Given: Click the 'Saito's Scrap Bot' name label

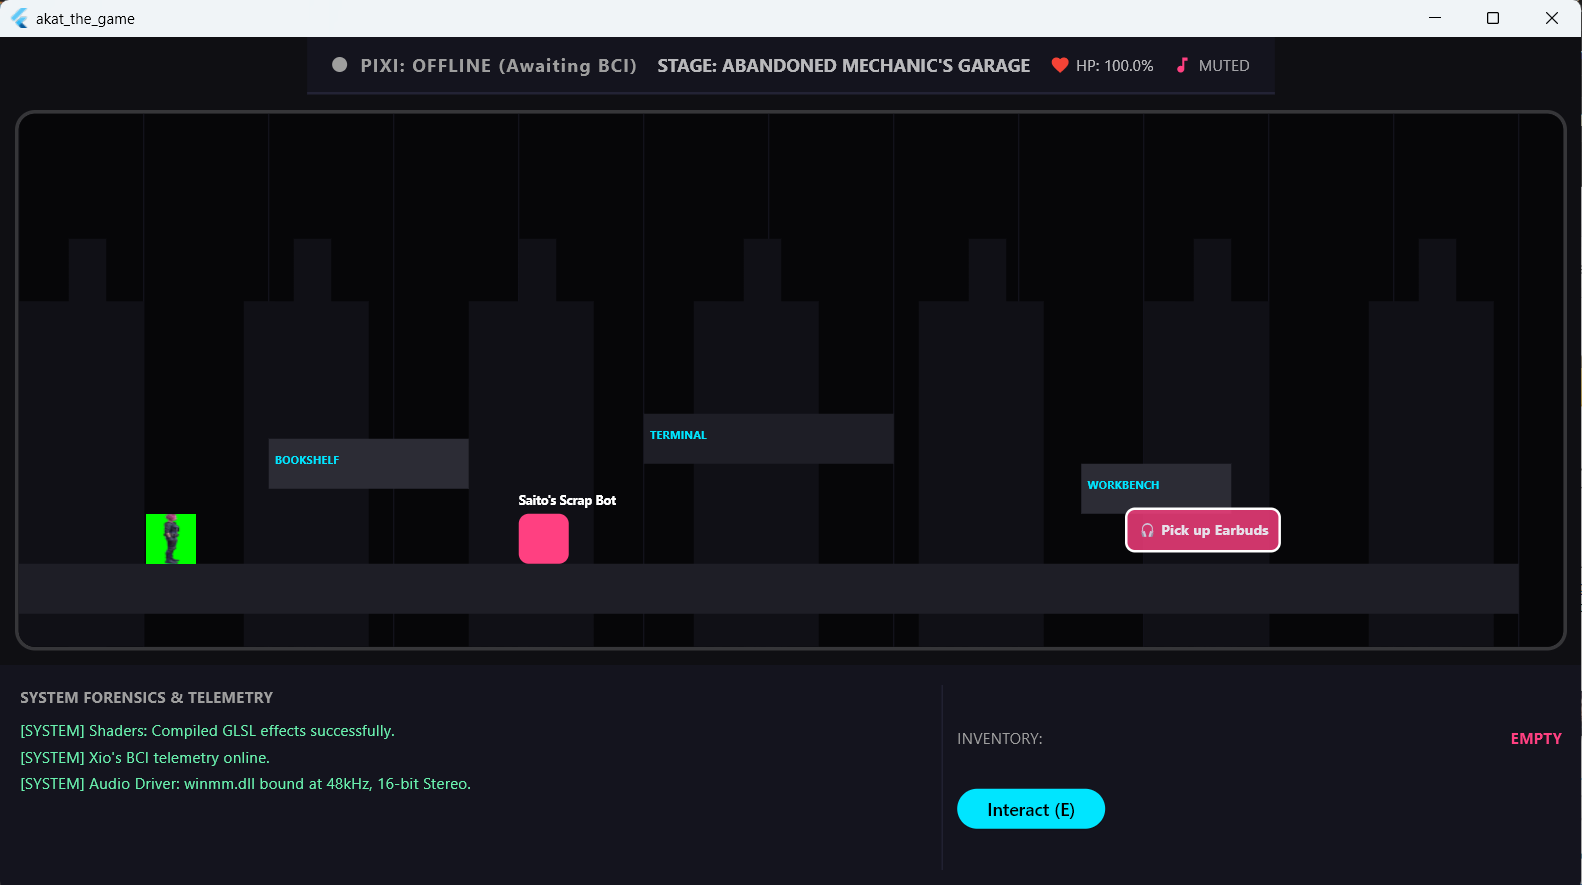Looking at the screenshot, I should [x=567, y=500].
